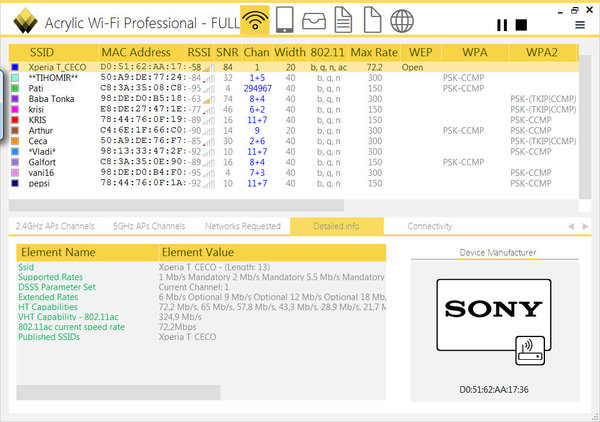Click the orange color swatch for Ceca
This screenshot has width=600, height=422.
click(x=15, y=141)
